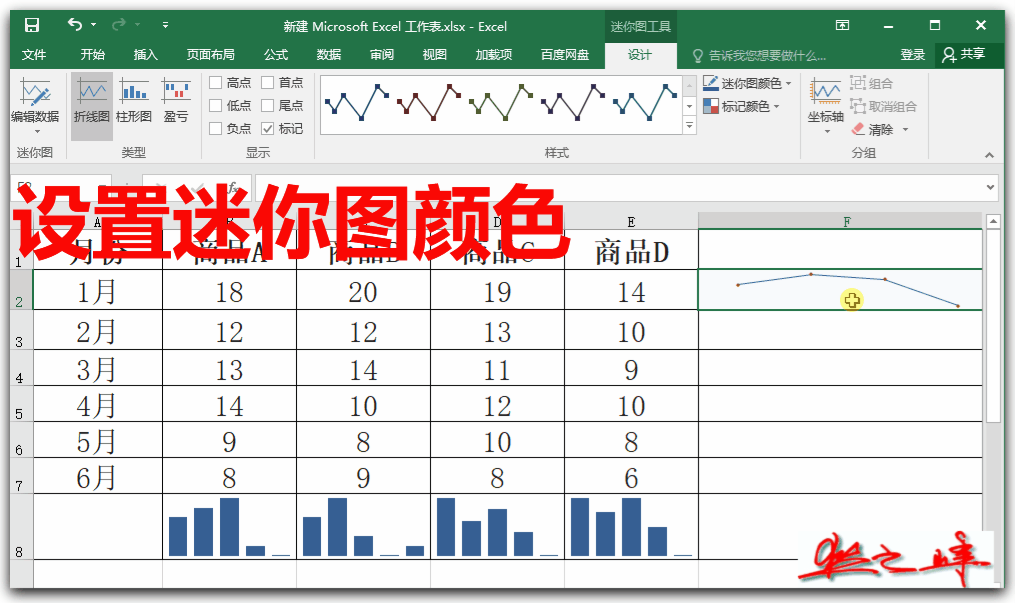
Task: Click the Ribbon Display Options icon
Action: click(x=842, y=25)
